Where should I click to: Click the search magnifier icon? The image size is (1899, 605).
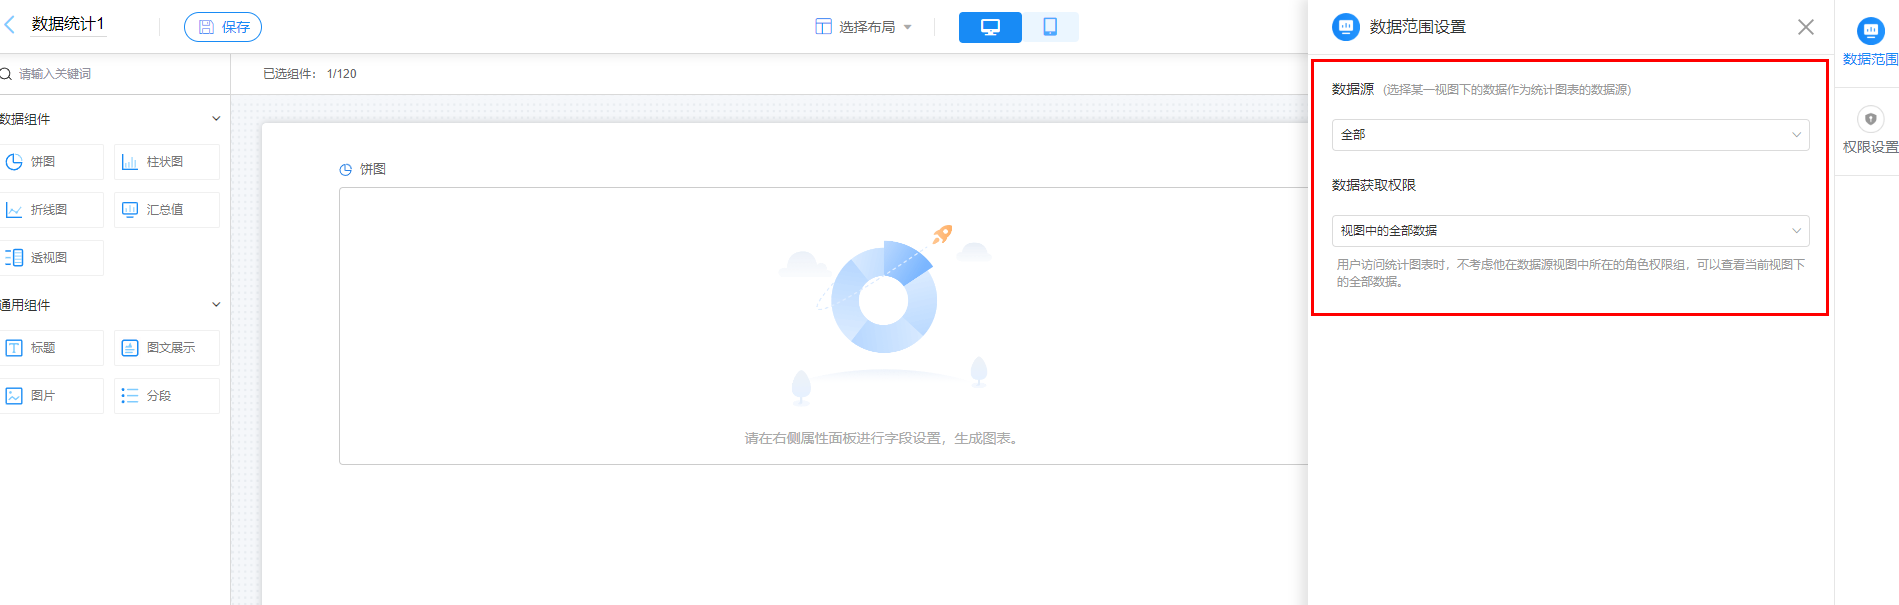[6, 74]
